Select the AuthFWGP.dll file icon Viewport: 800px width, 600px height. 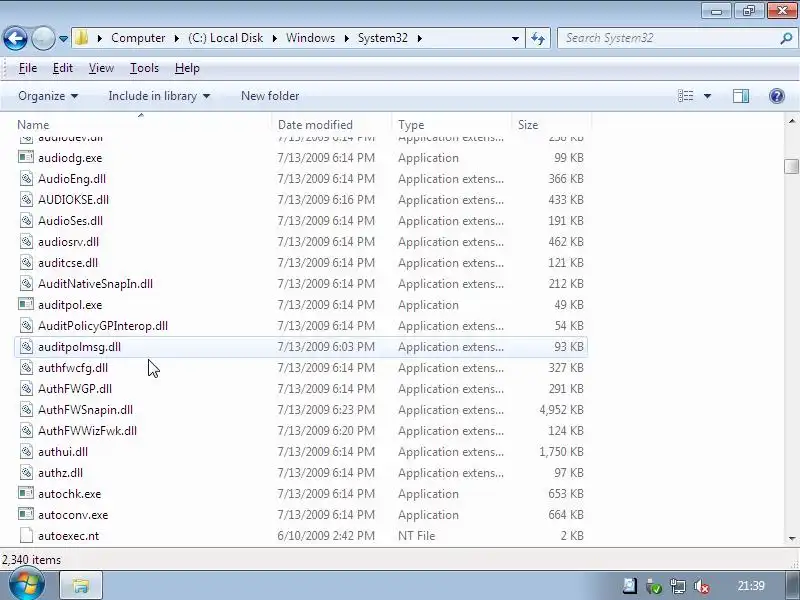tap(26, 388)
